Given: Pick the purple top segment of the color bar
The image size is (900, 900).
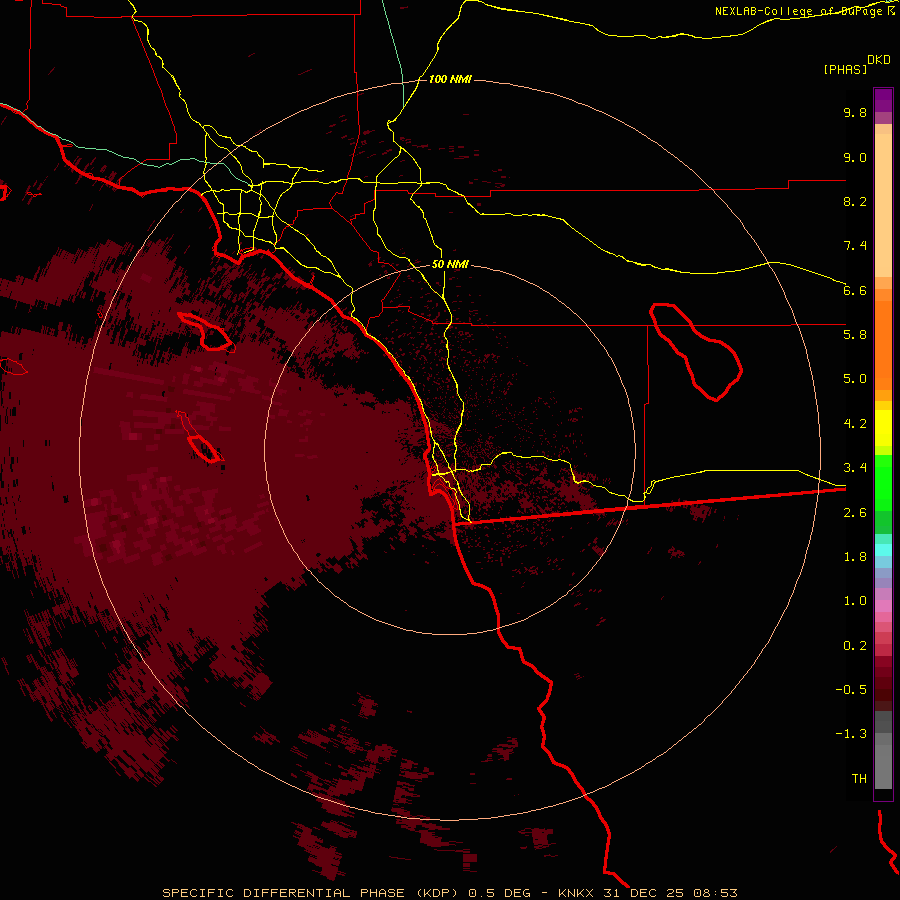Looking at the screenshot, I should coord(883,100).
